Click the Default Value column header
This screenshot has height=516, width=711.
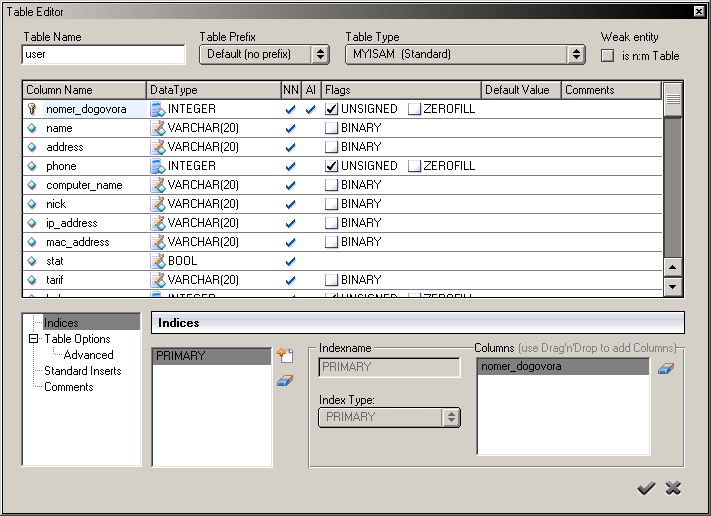point(521,90)
